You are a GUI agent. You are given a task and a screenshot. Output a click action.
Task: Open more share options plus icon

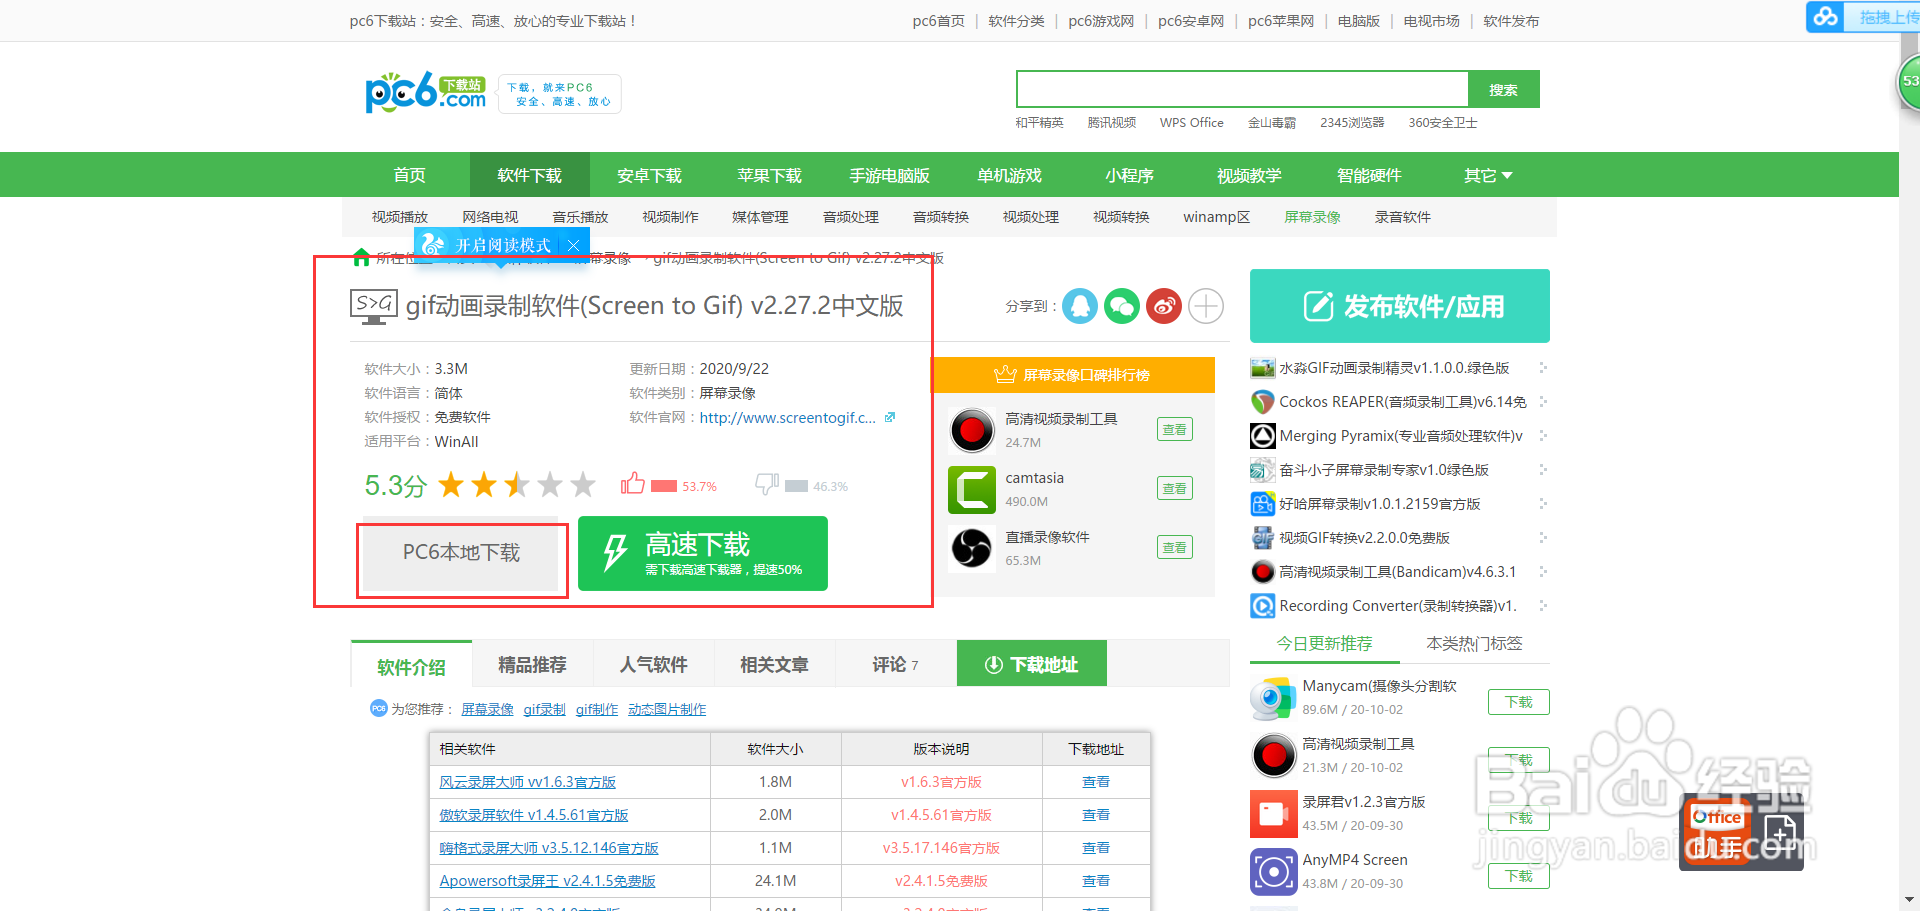tap(1206, 306)
